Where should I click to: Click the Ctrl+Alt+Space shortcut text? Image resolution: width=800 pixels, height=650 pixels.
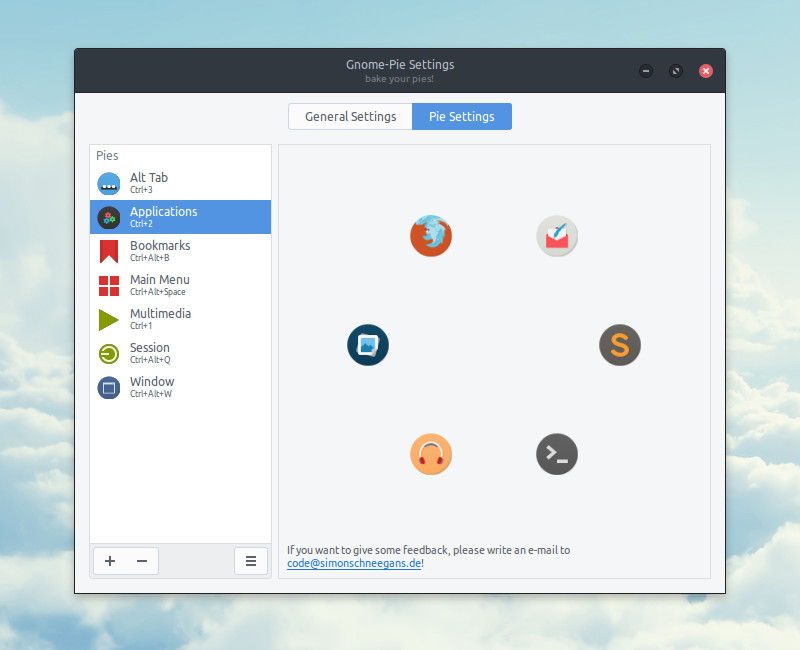point(158,292)
